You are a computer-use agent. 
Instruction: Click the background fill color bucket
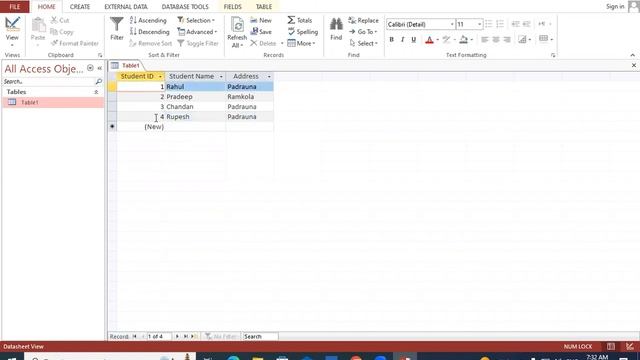(463, 40)
